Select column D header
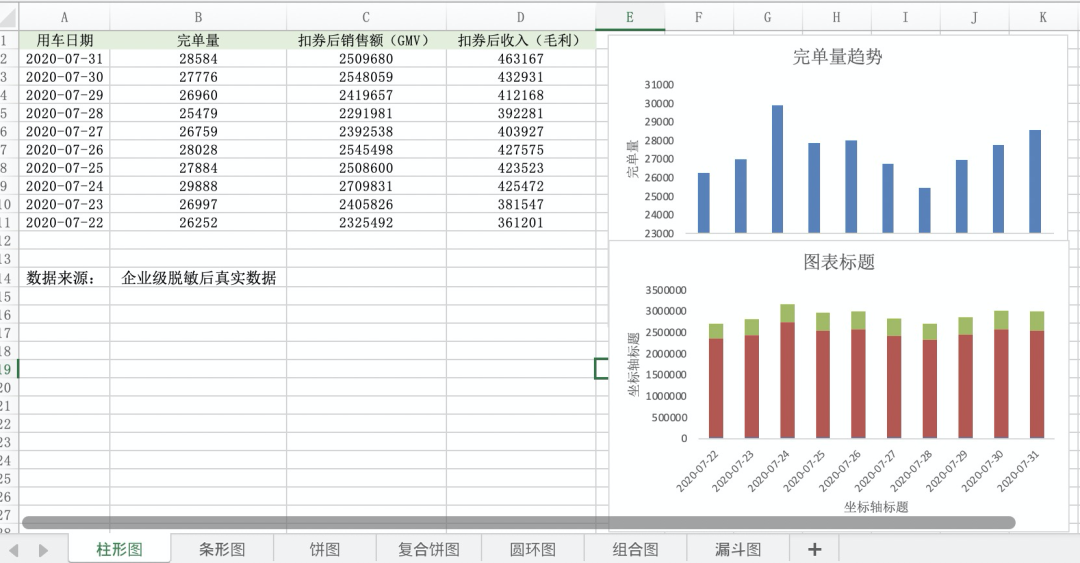This screenshot has height=563, width=1080. tap(521, 17)
